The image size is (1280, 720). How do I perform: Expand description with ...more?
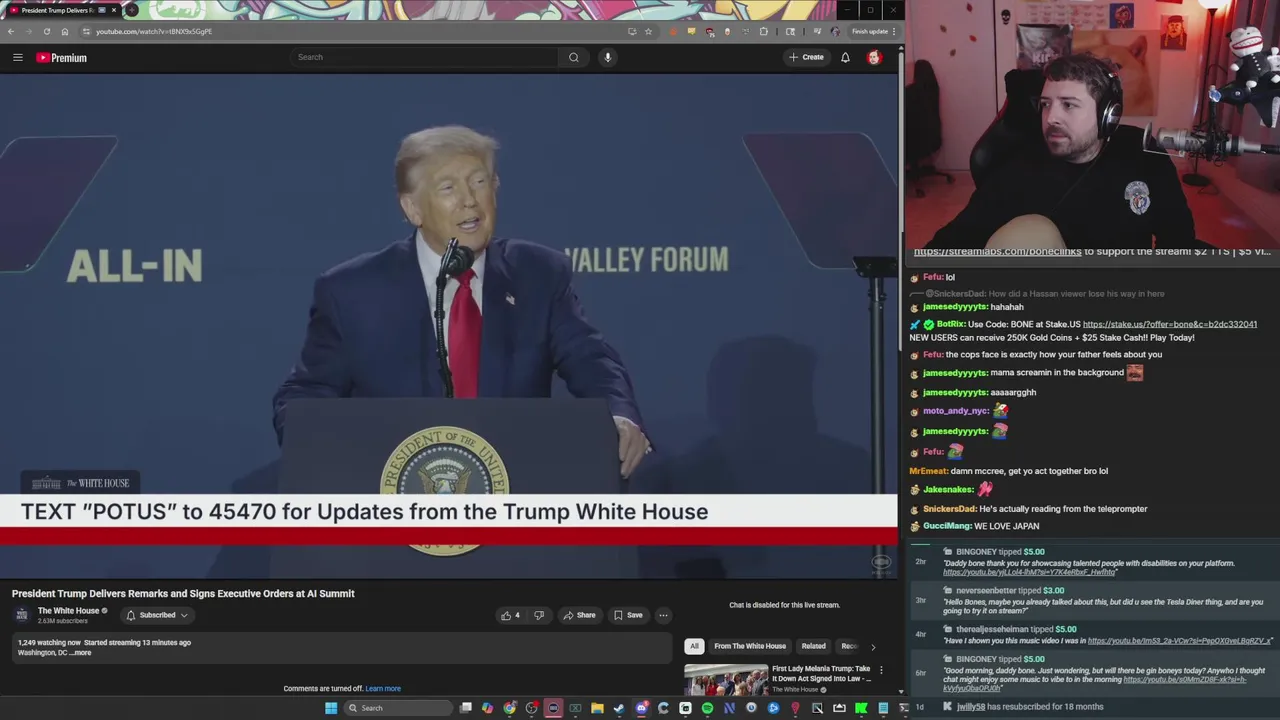80,653
